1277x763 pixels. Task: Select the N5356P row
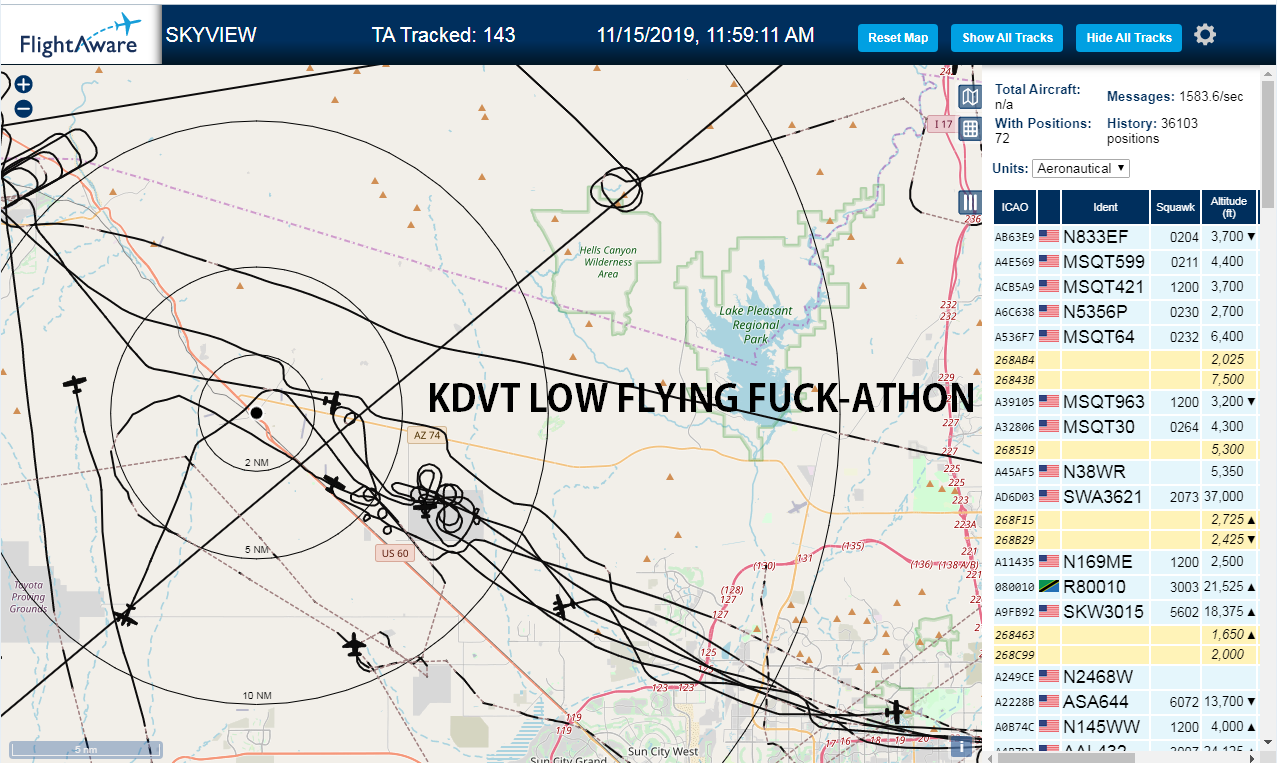tap(1126, 312)
